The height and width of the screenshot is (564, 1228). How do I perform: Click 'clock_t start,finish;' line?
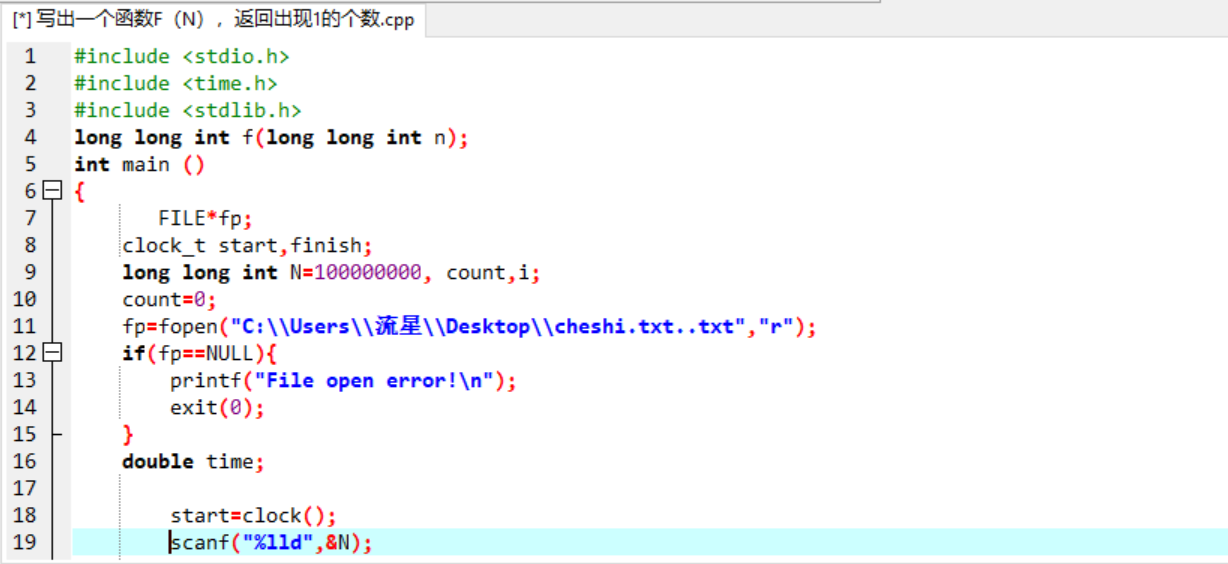coord(247,245)
